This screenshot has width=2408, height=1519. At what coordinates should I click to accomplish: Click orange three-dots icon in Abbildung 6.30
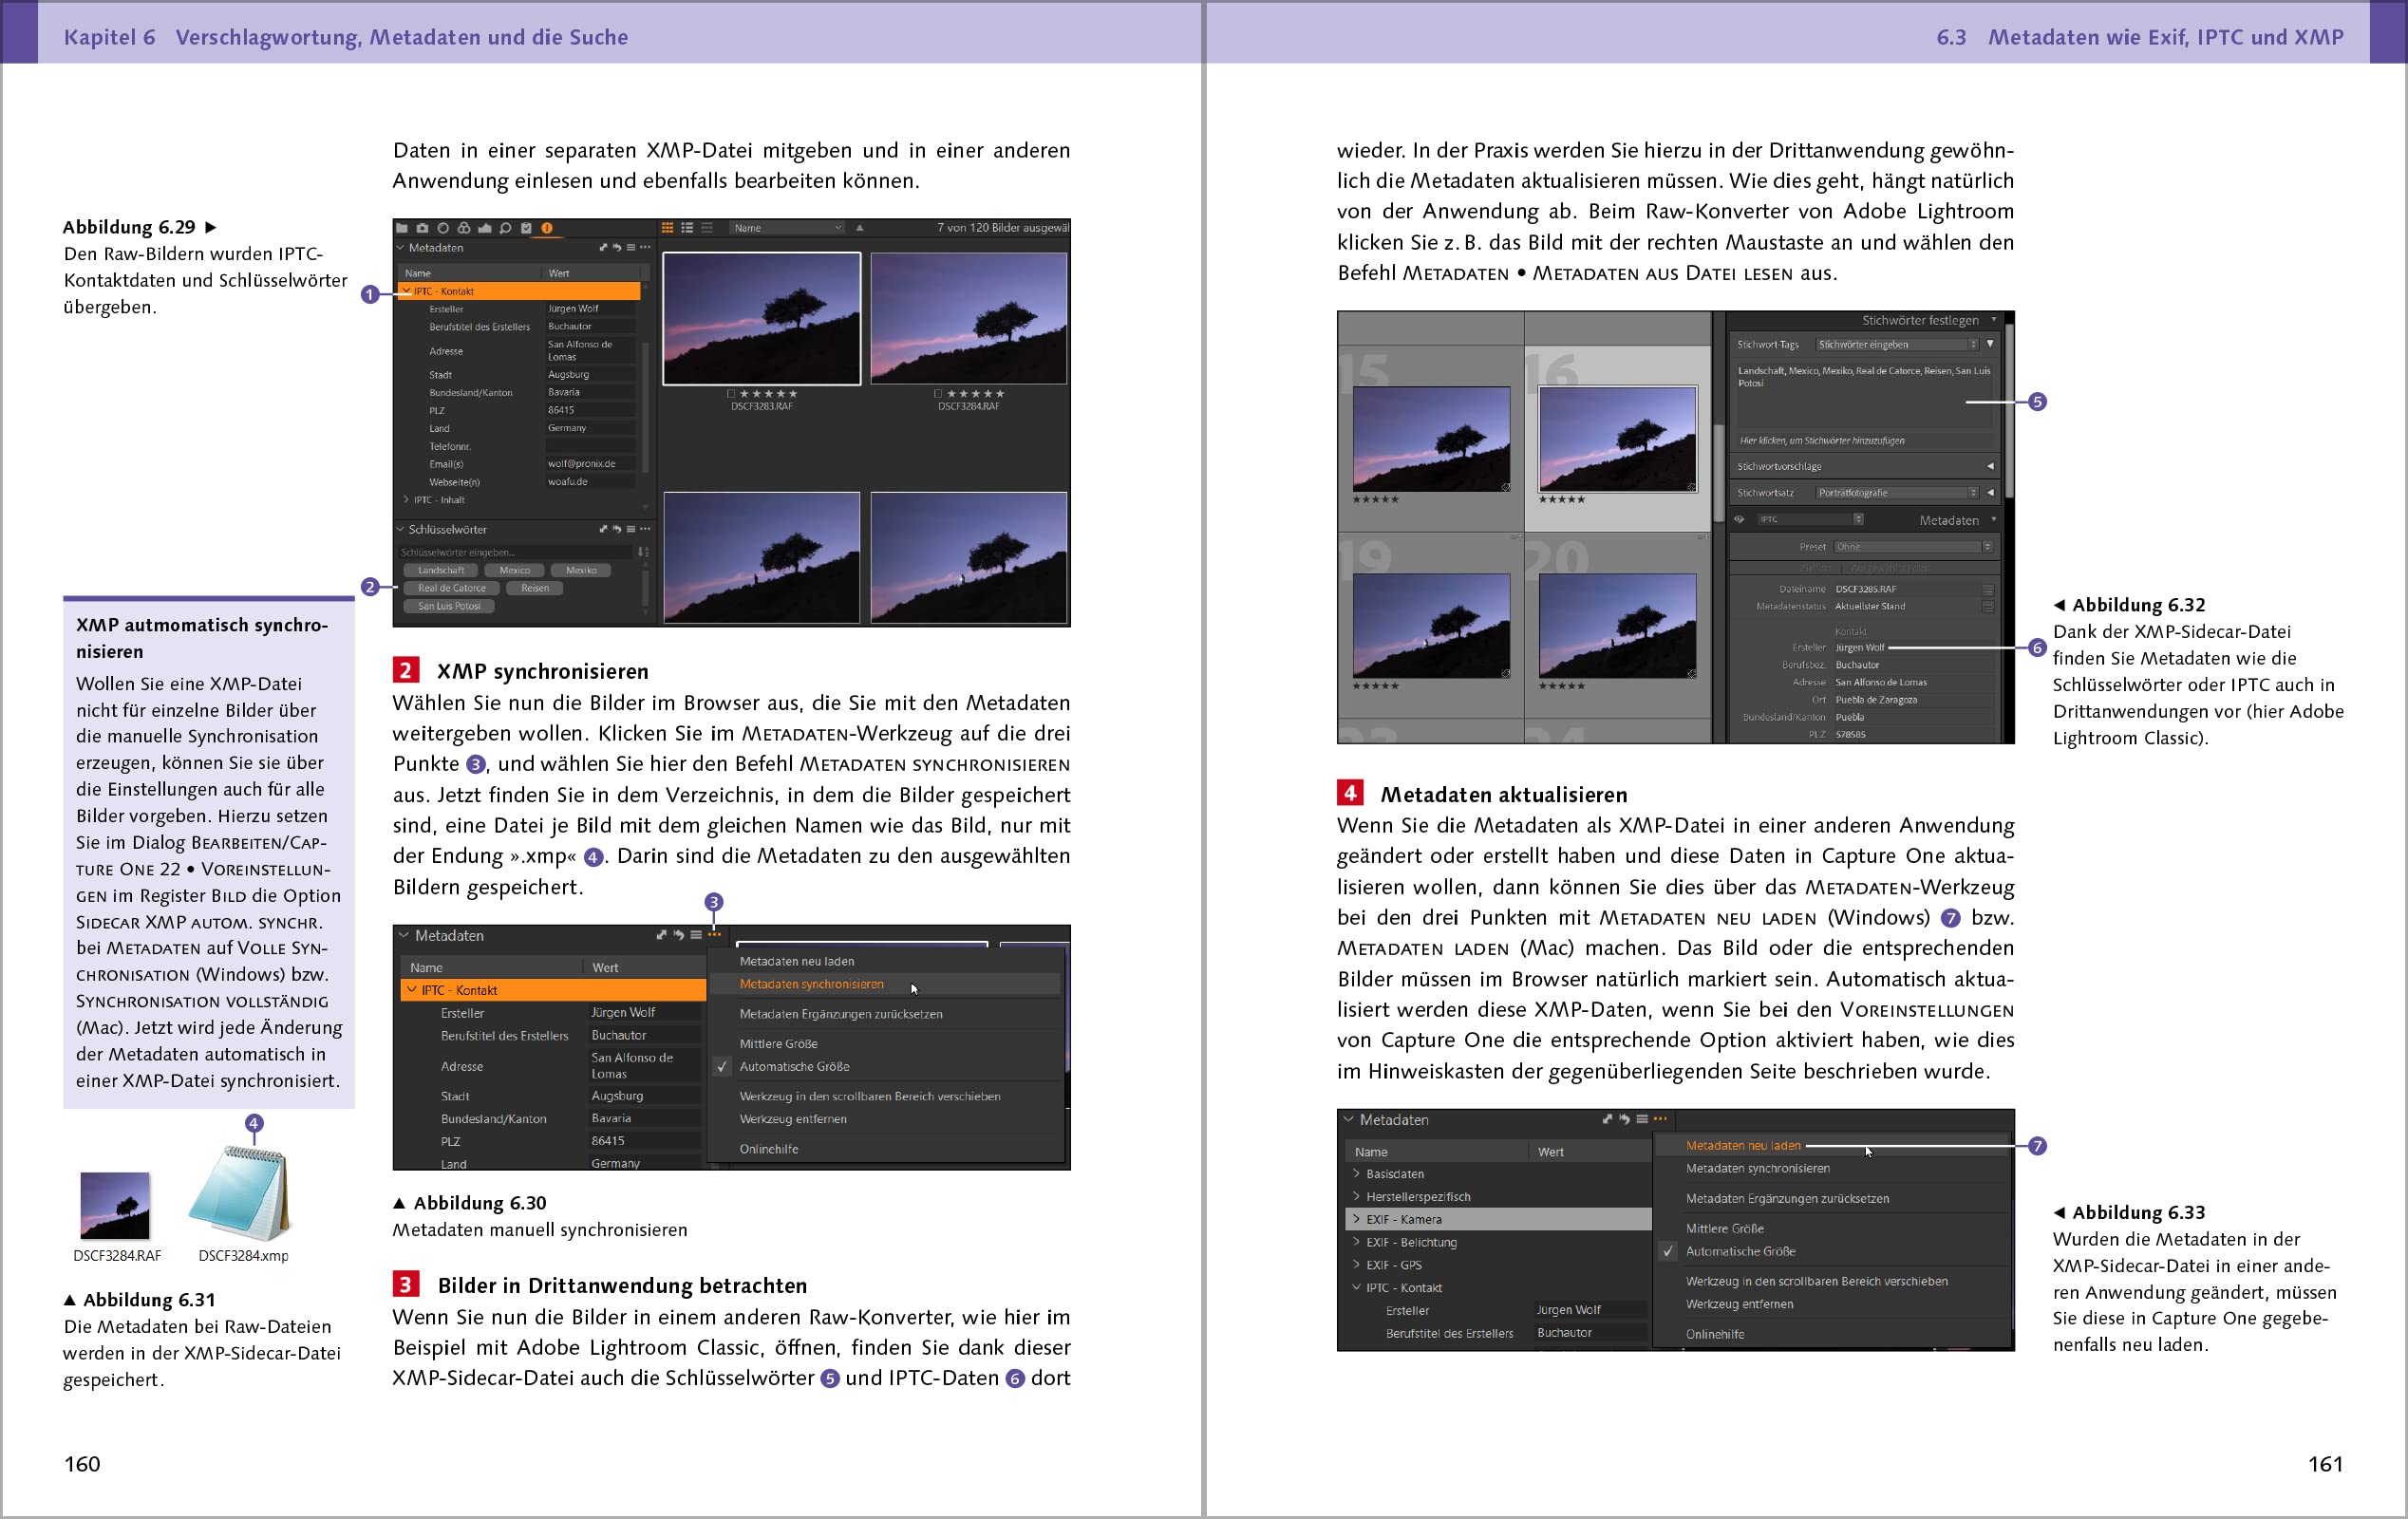[x=714, y=935]
